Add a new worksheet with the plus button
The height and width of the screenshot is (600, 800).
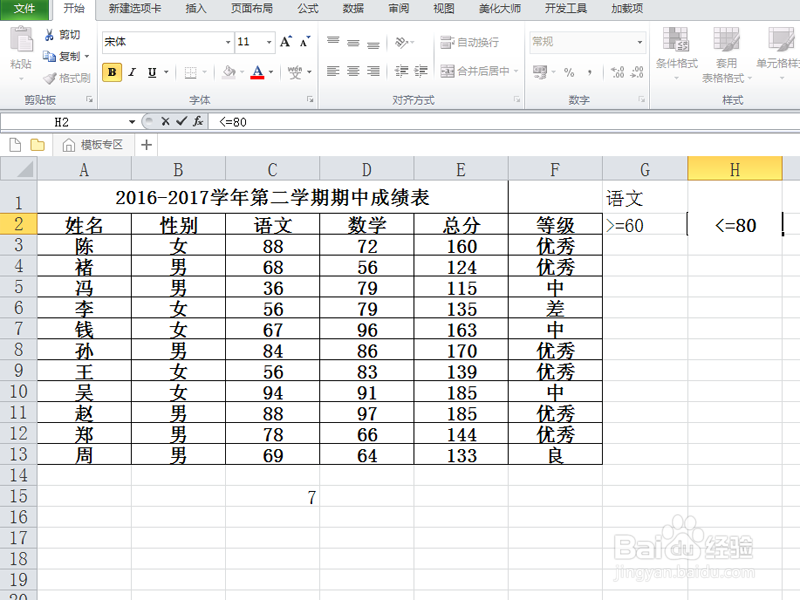coord(146,145)
